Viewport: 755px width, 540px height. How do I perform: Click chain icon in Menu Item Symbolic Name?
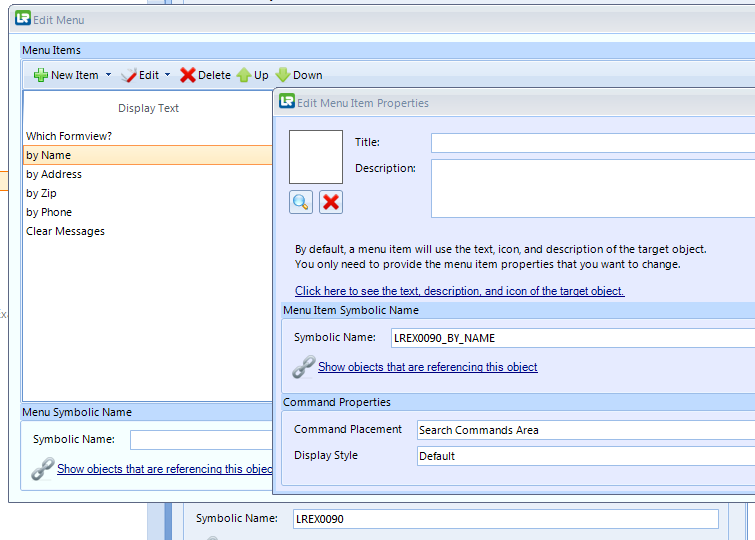[304, 367]
